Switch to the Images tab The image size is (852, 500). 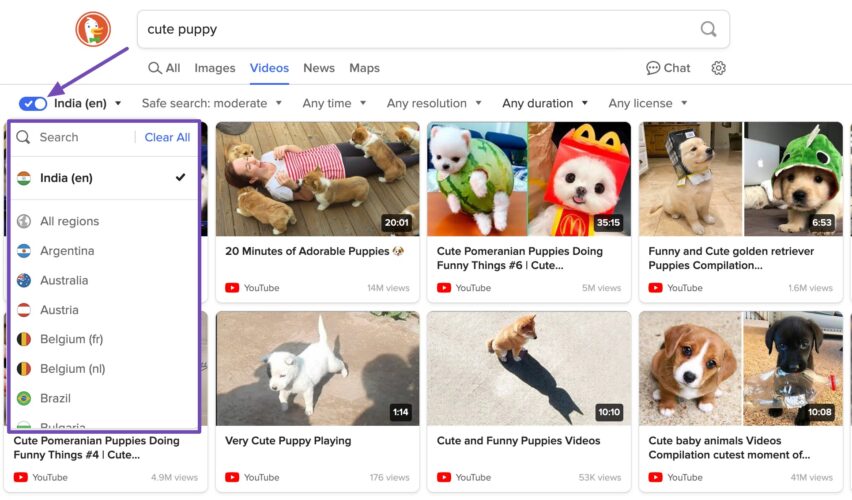(215, 68)
